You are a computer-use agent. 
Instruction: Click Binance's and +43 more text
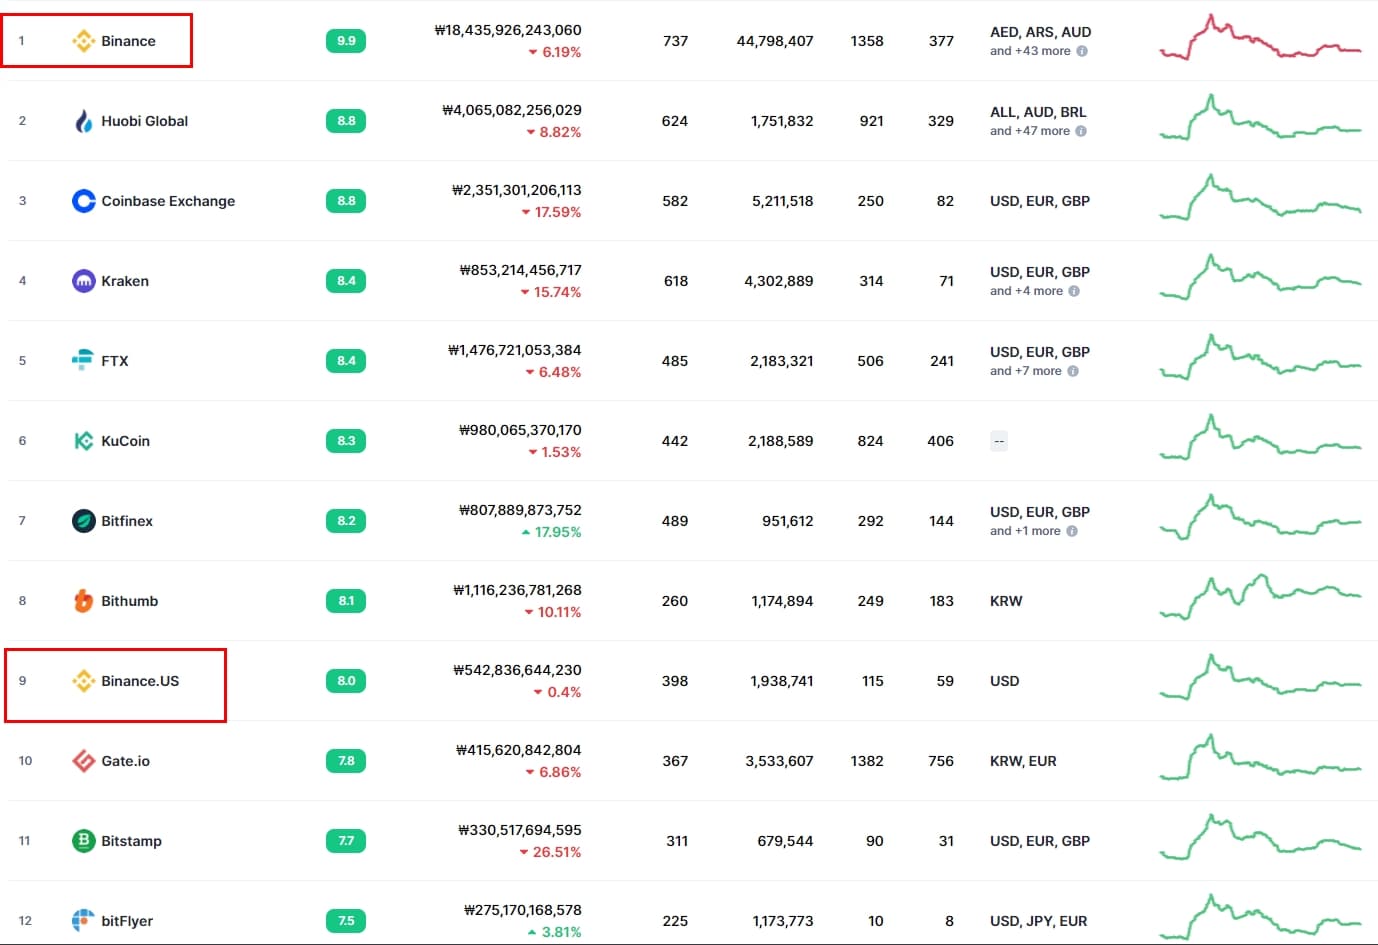tap(1030, 51)
